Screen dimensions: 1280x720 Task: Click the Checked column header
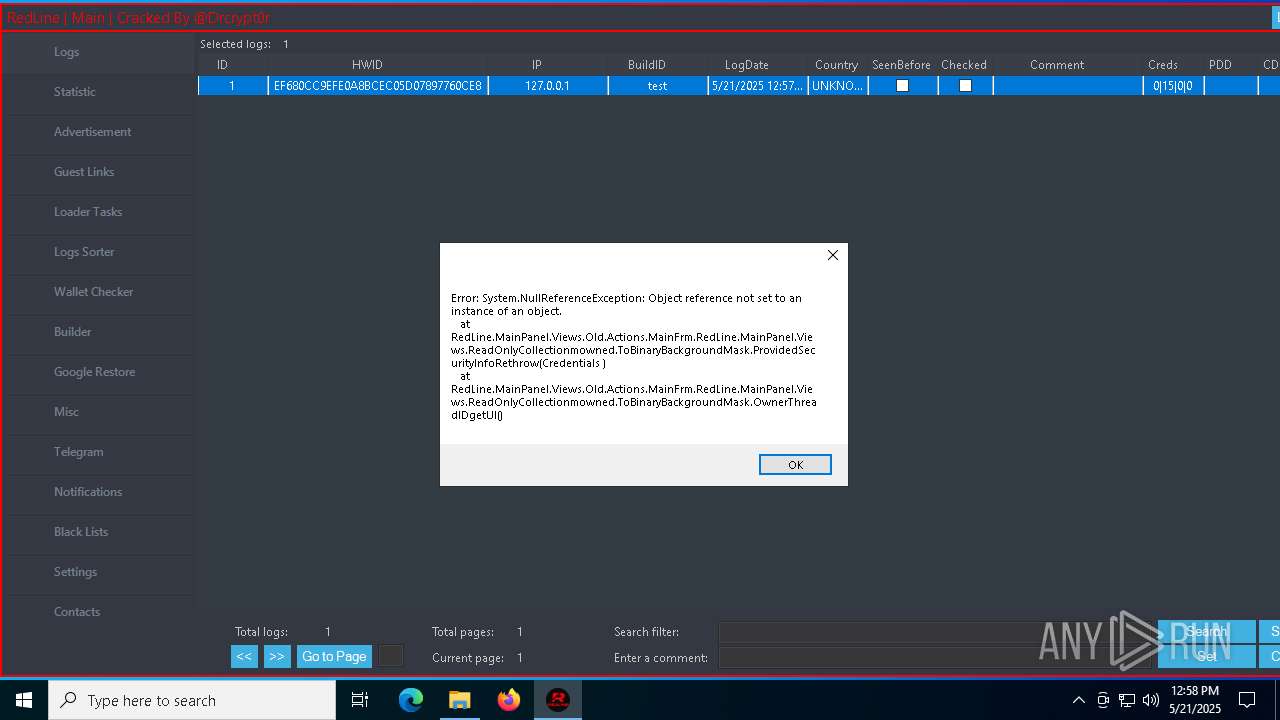tap(965, 65)
